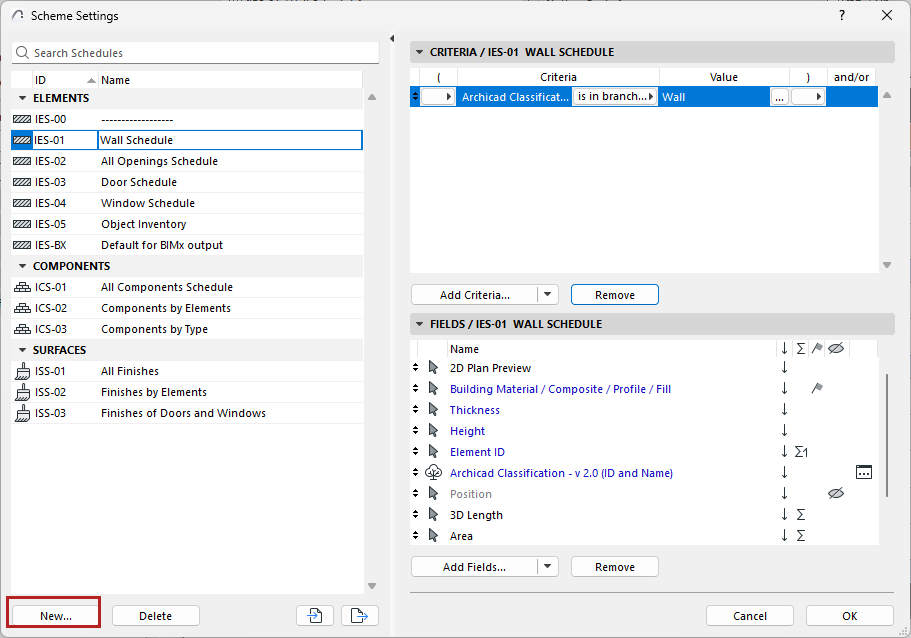Image resolution: width=911 pixels, height=638 pixels.
Task: Click the New... button
Action: (56, 616)
